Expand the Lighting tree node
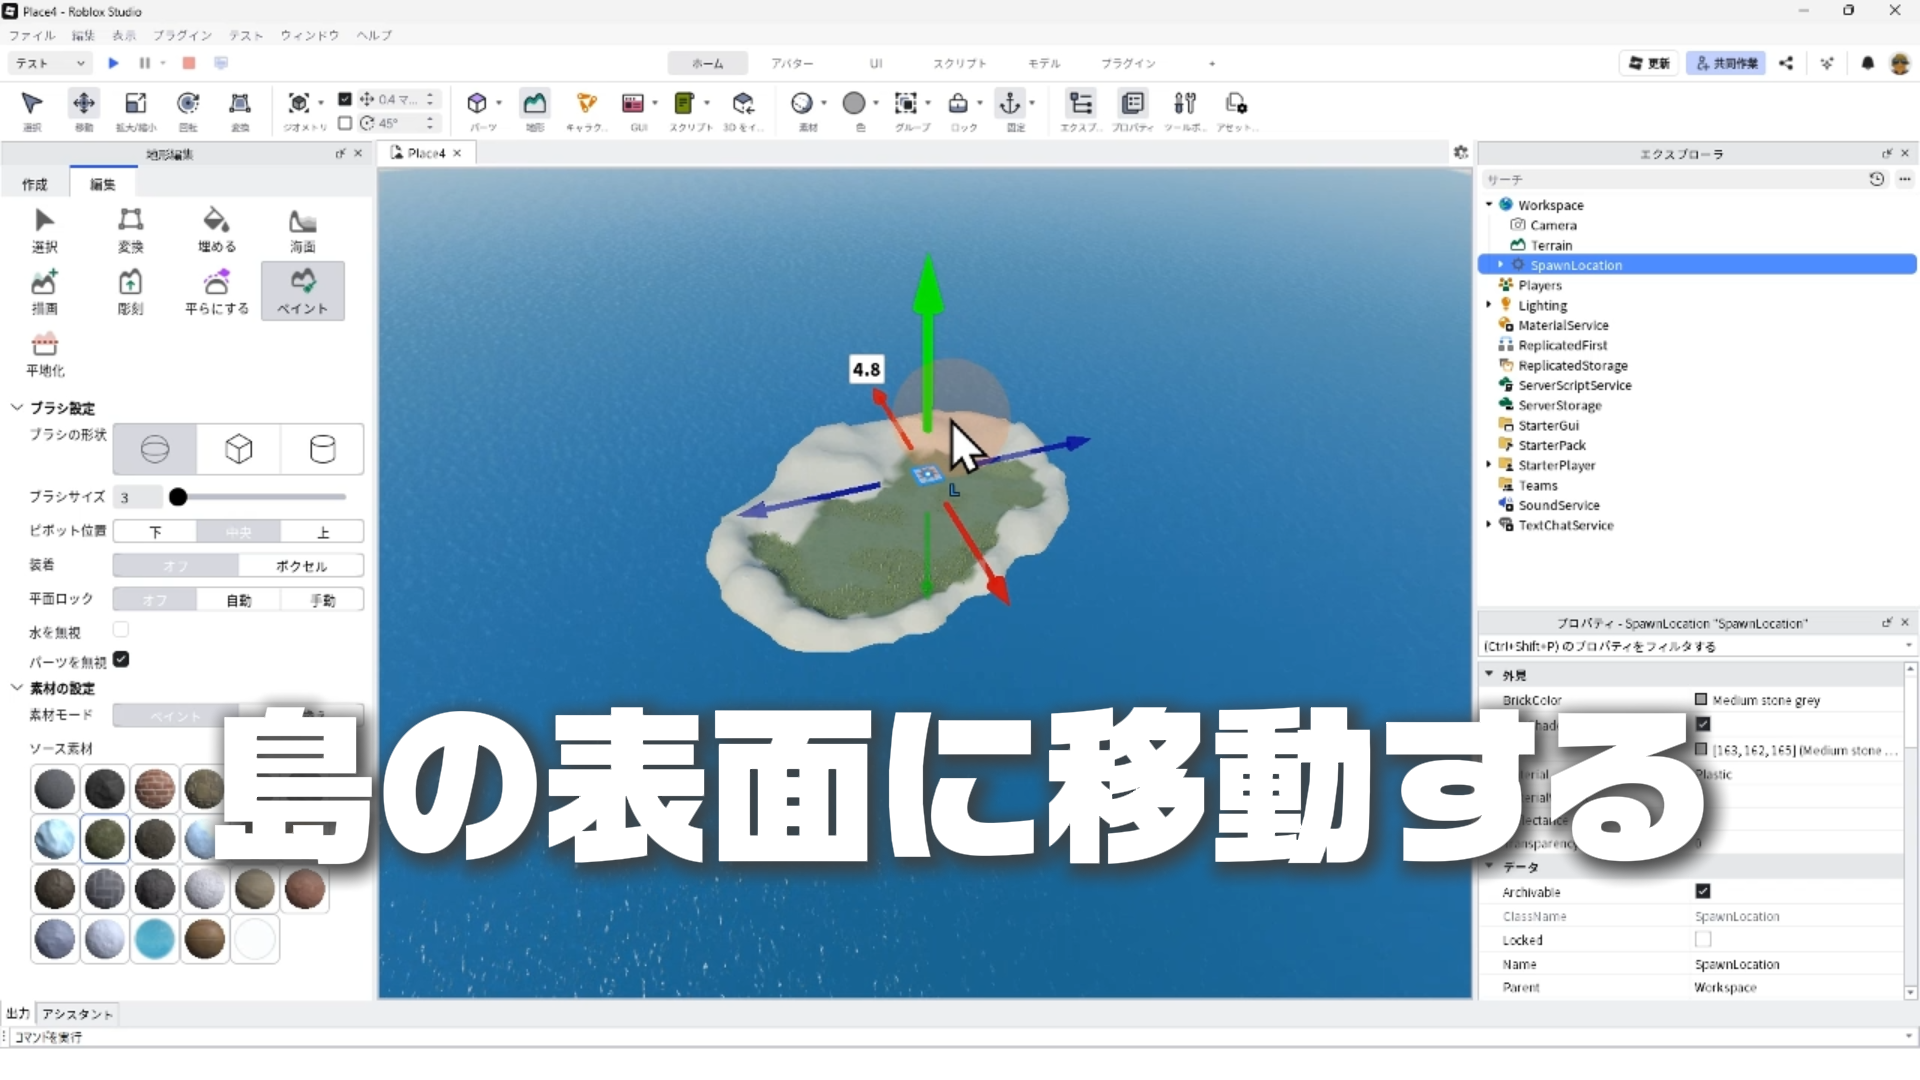The width and height of the screenshot is (1920, 1080). (x=1489, y=305)
